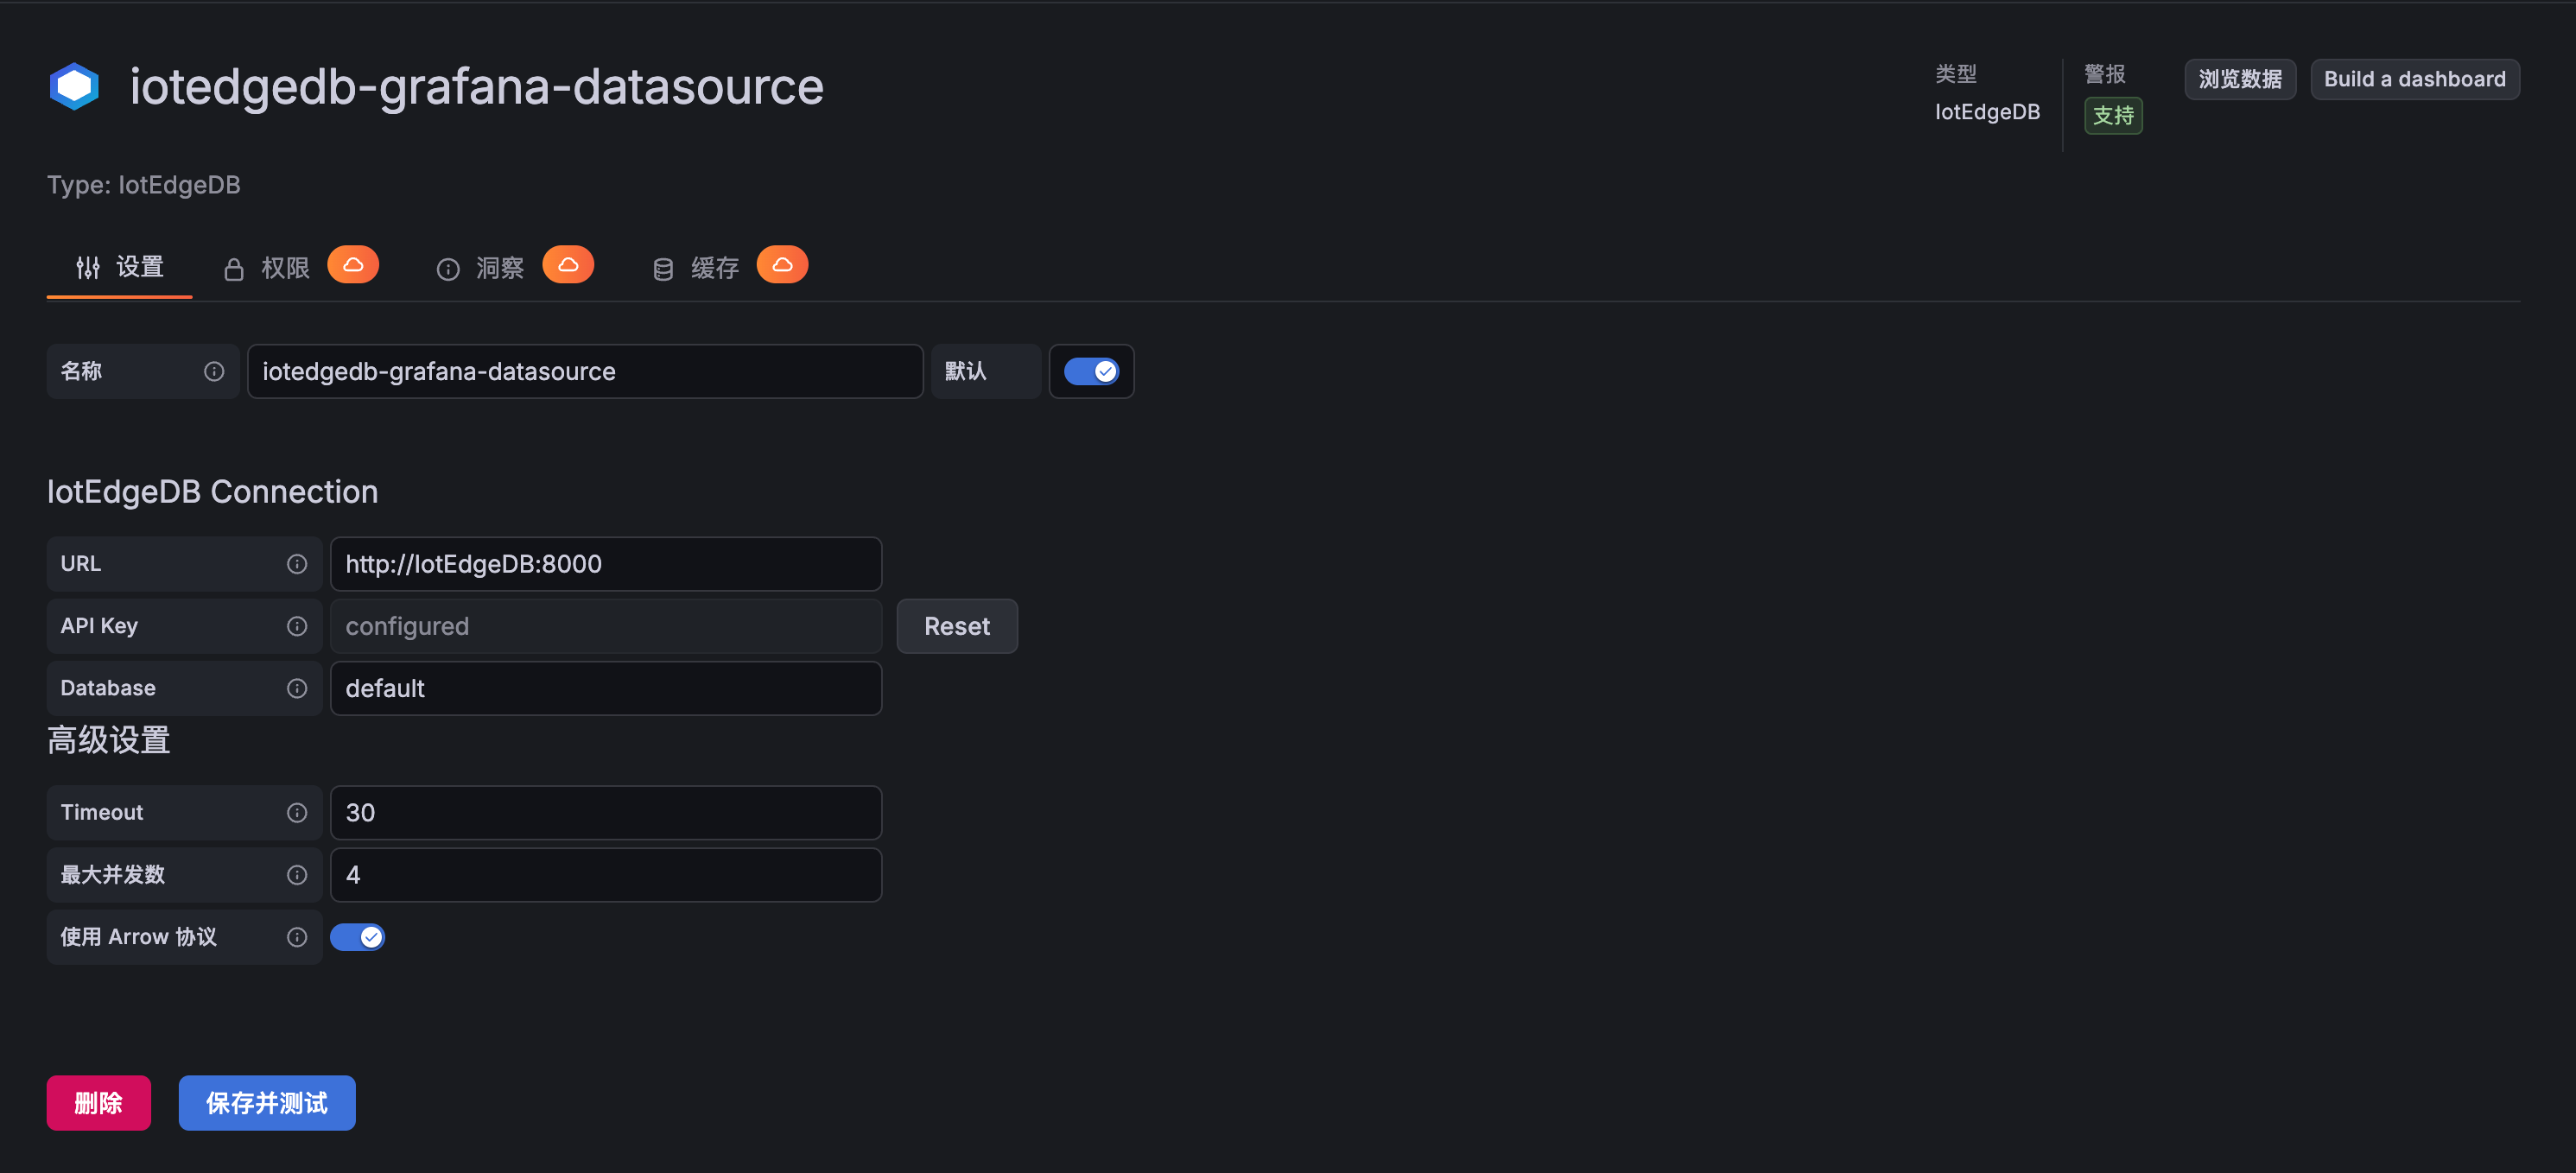Image resolution: width=2576 pixels, height=1173 pixels.
Task: Click the info icon next to 最大并发数
Action: (297, 875)
